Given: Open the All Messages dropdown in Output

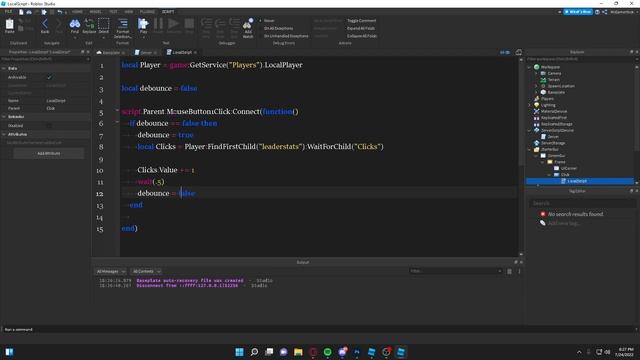Looking at the screenshot, I should [x=111, y=271].
